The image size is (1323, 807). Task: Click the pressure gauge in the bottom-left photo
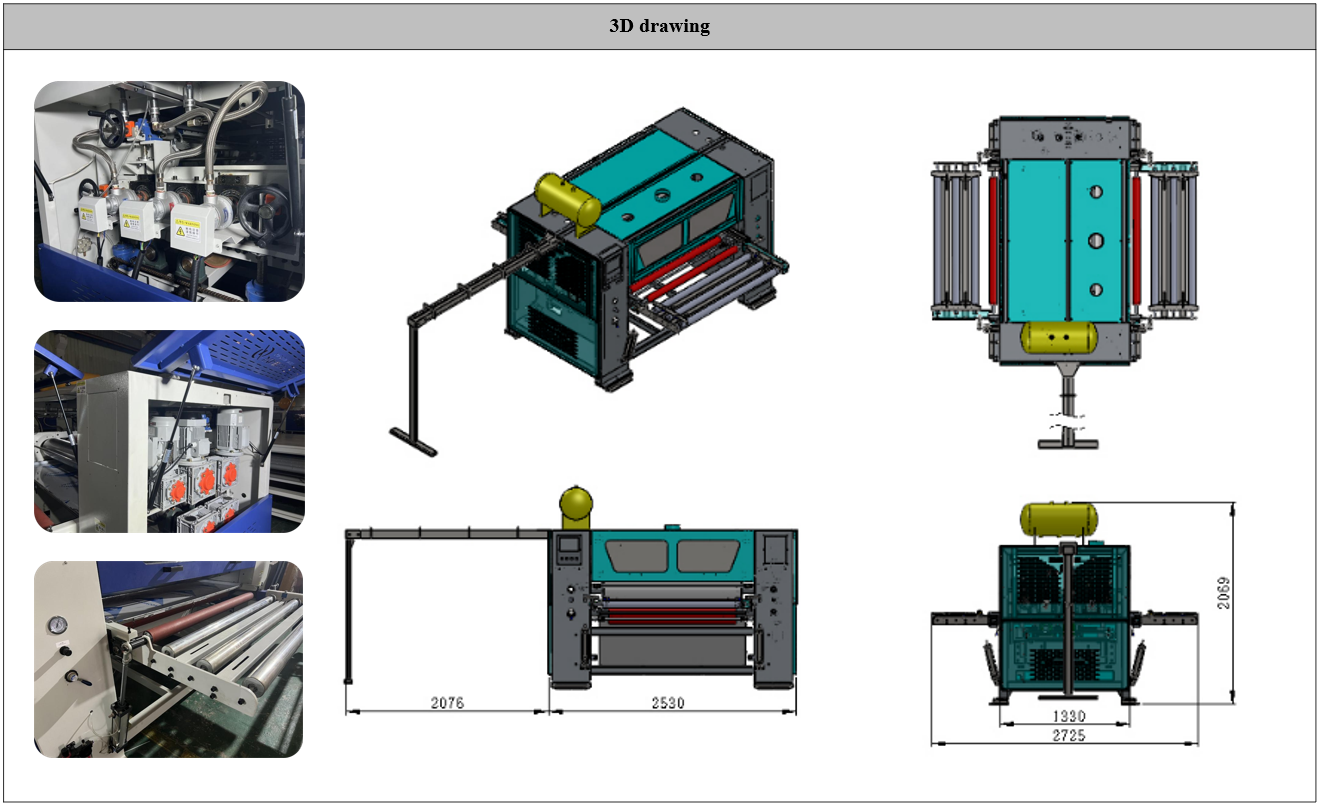click(57, 624)
